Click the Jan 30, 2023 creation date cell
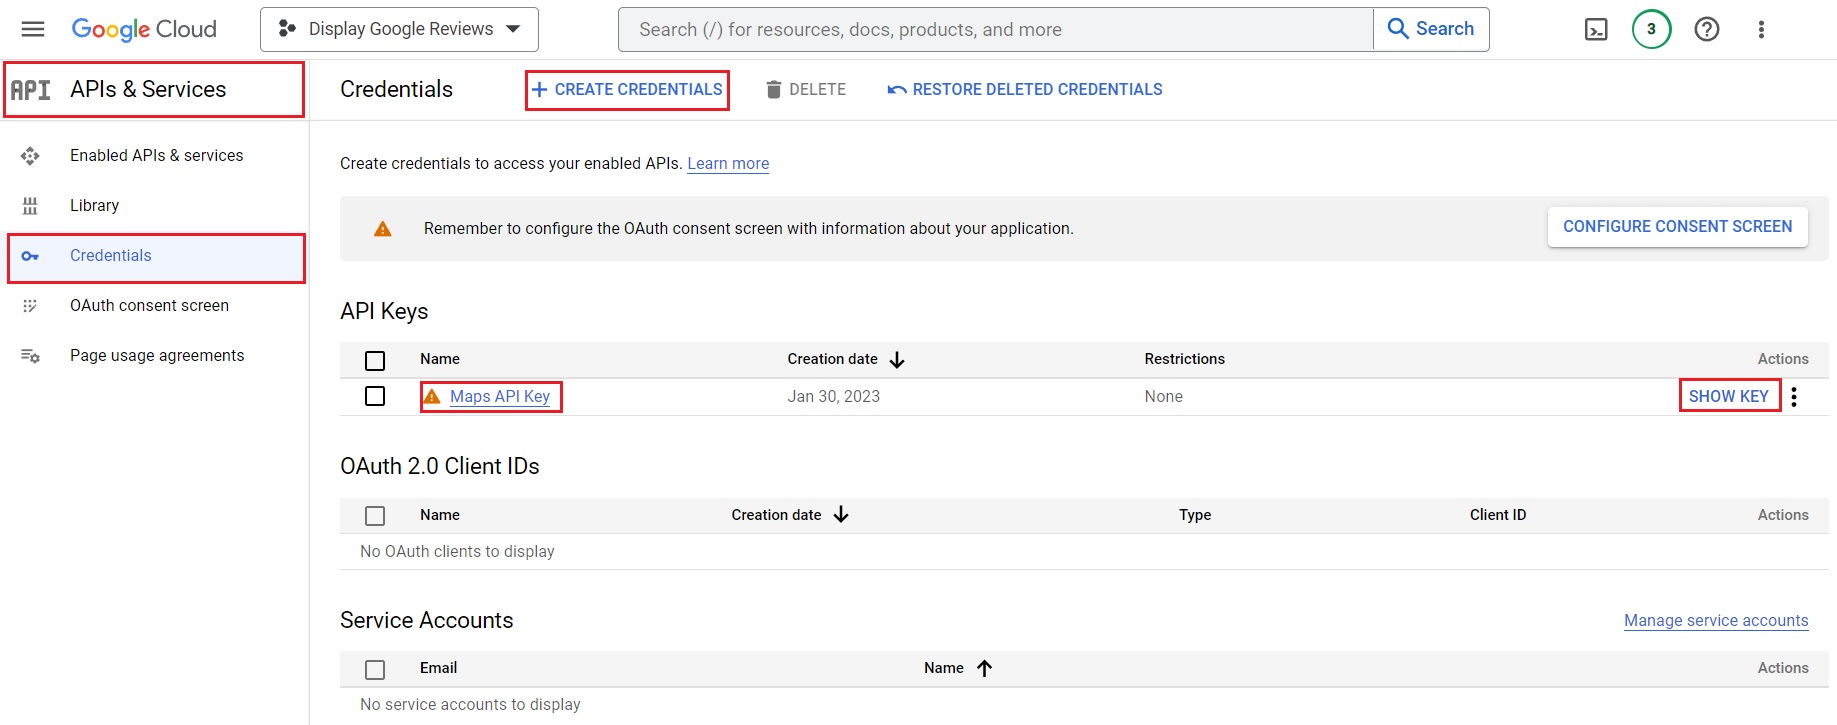This screenshot has width=1837, height=725. [x=833, y=396]
